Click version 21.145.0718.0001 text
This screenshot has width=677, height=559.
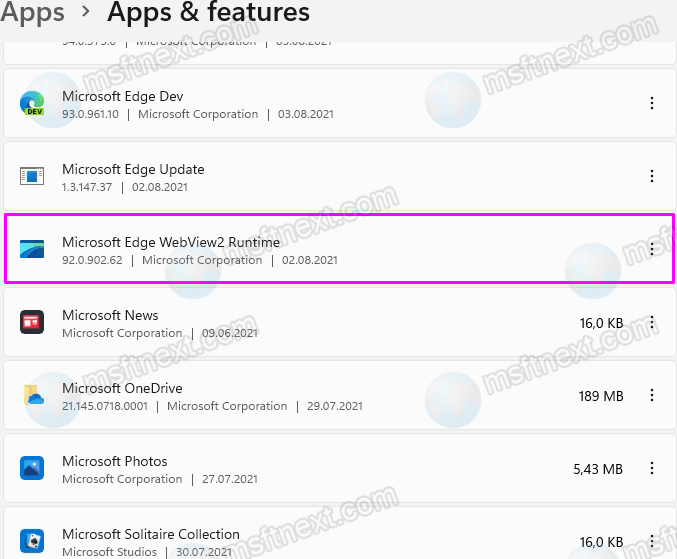click(x=105, y=406)
